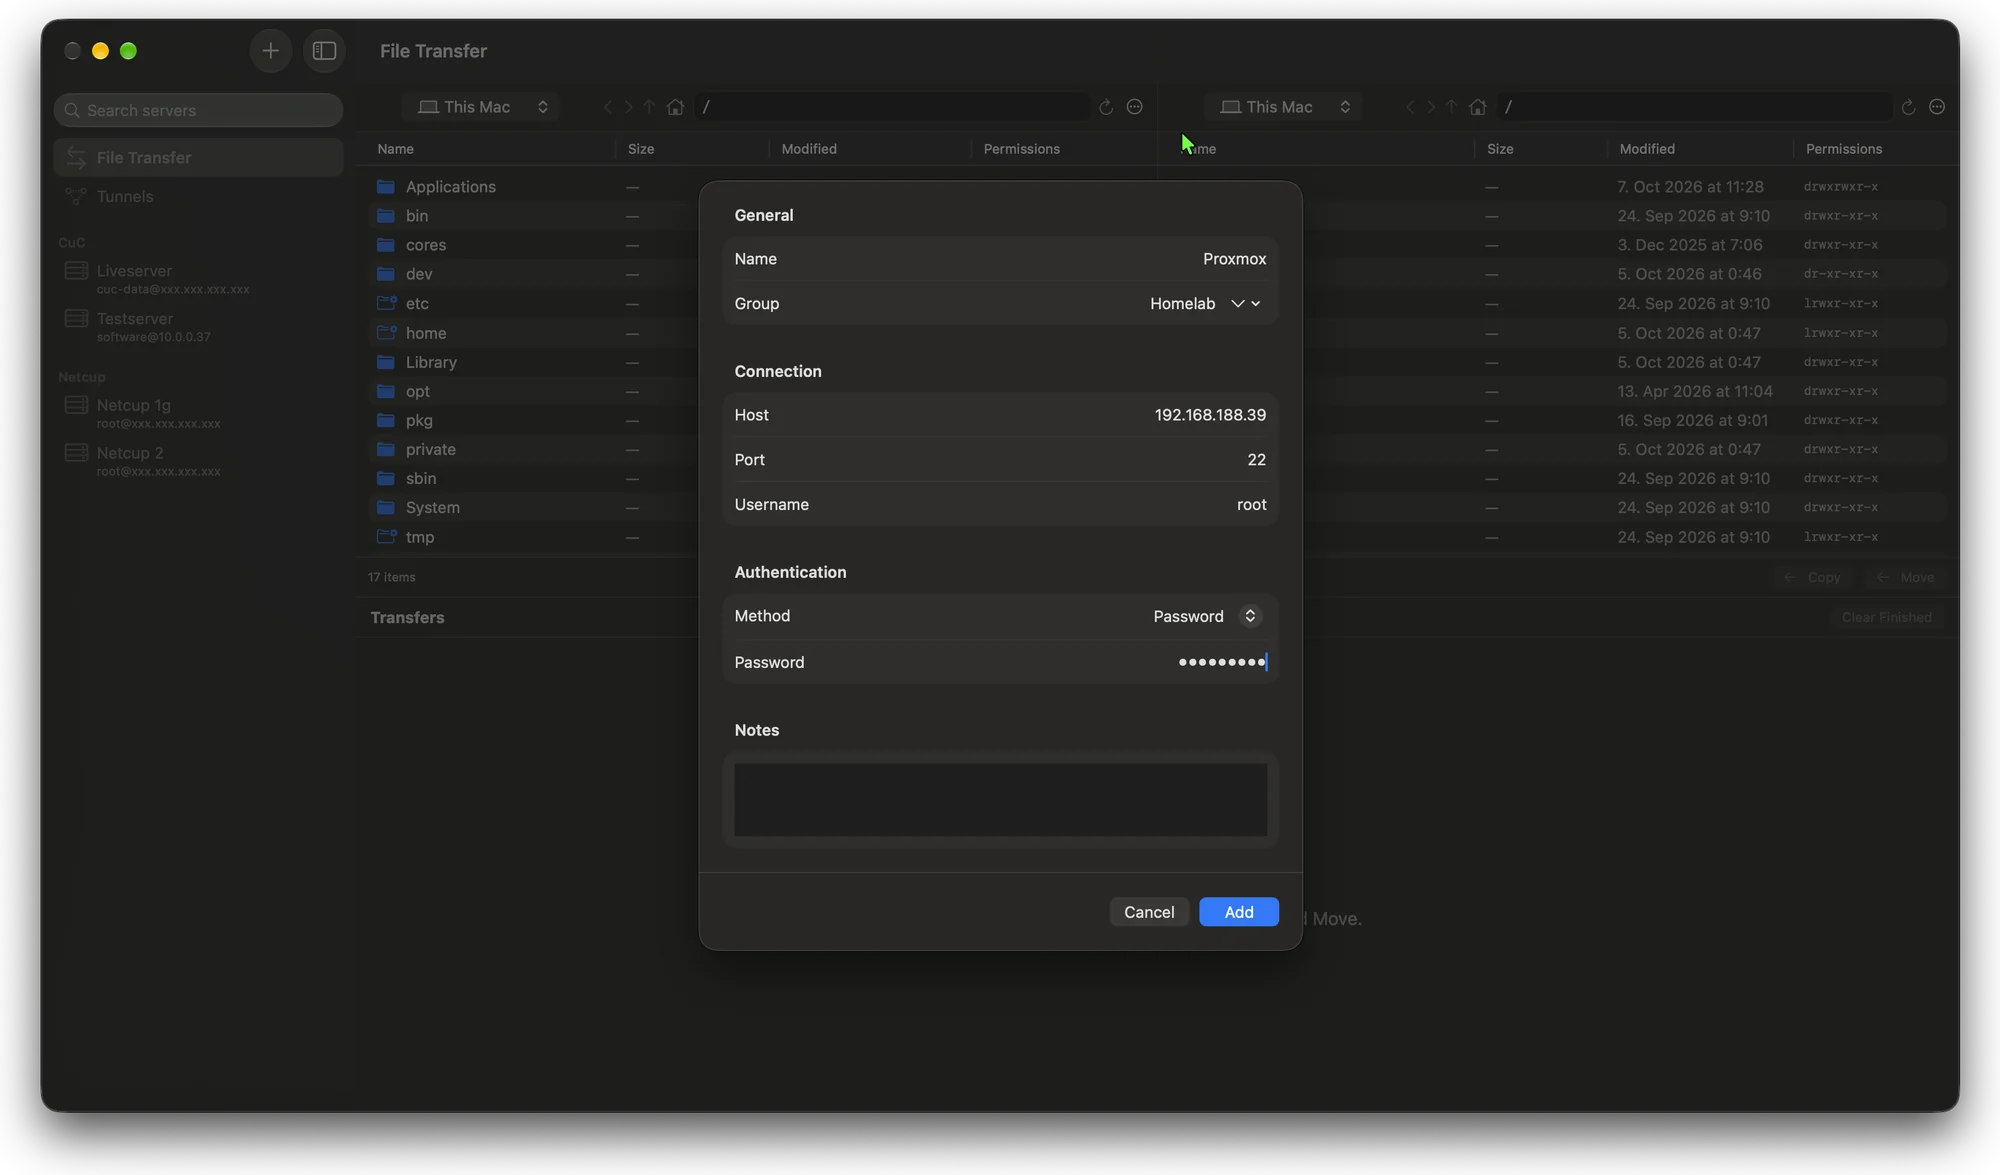The height and width of the screenshot is (1175, 2000).
Task: Click the Search servers field
Action: (x=198, y=110)
